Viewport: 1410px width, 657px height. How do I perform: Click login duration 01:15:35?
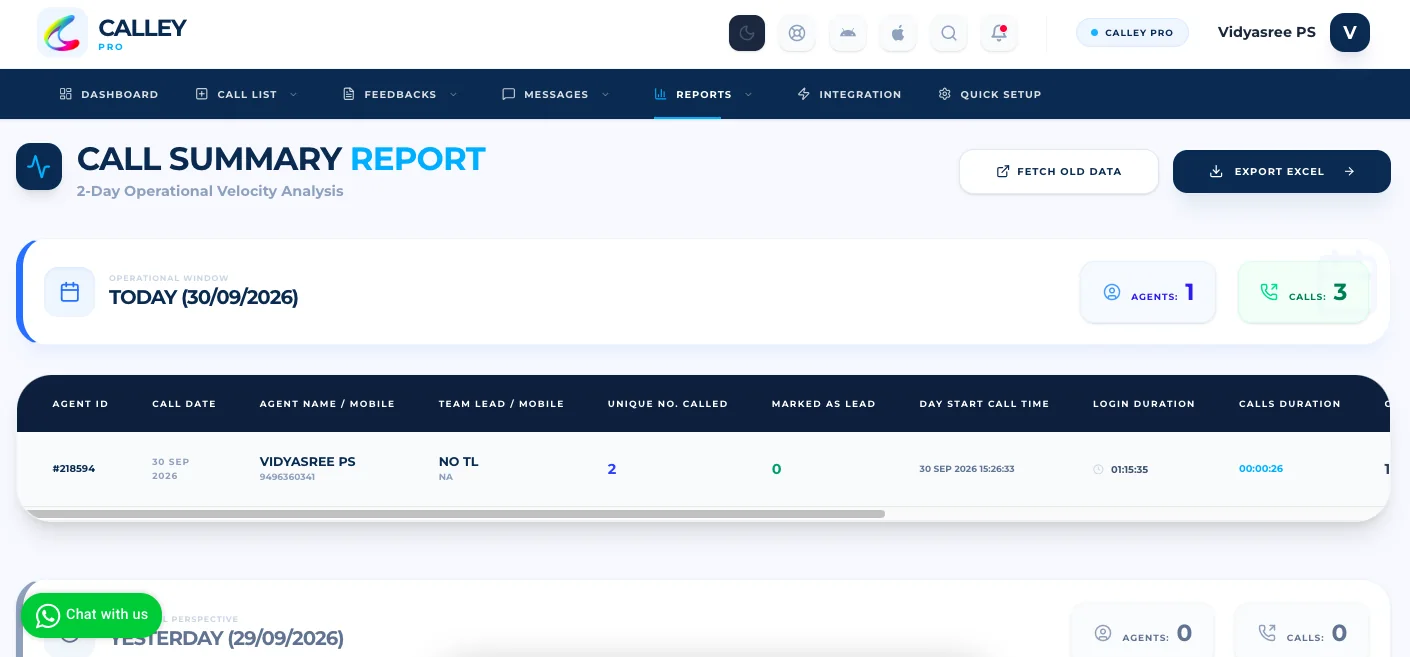pyautogui.click(x=1129, y=469)
